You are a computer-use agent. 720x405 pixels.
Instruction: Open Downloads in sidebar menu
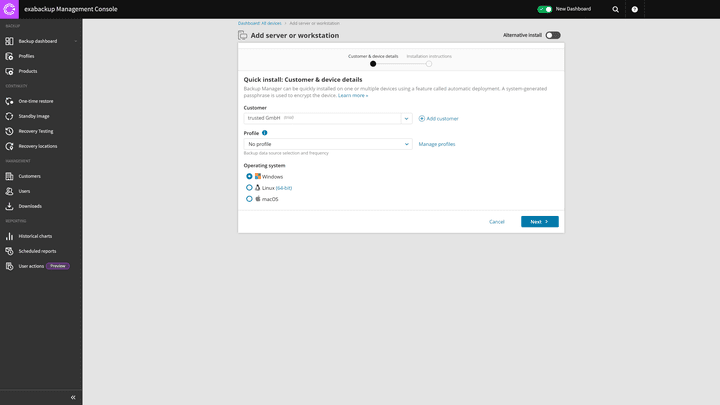(x=29, y=206)
